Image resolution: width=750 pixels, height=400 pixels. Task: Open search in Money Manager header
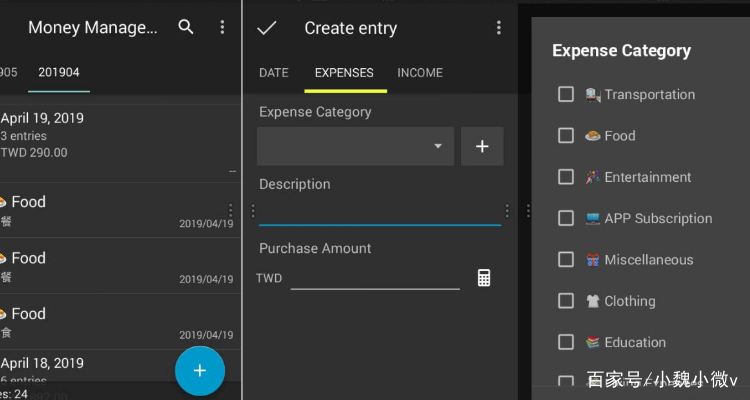pyautogui.click(x=186, y=27)
